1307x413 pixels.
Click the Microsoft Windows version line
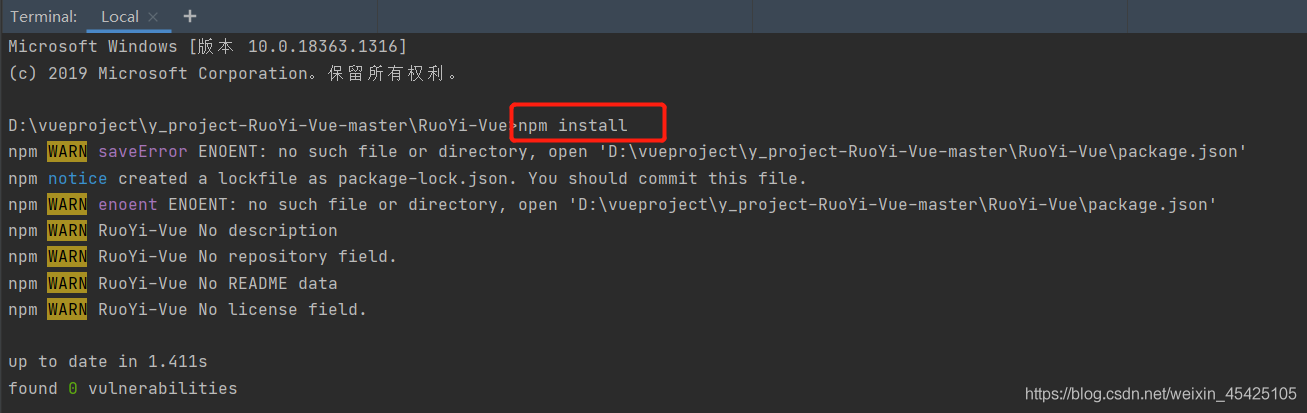pos(207,47)
